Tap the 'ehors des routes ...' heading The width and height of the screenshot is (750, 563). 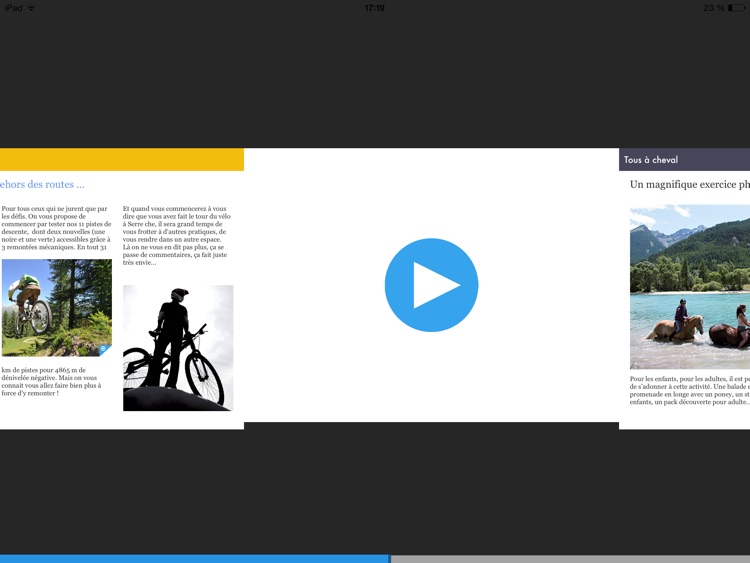pos(42,184)
